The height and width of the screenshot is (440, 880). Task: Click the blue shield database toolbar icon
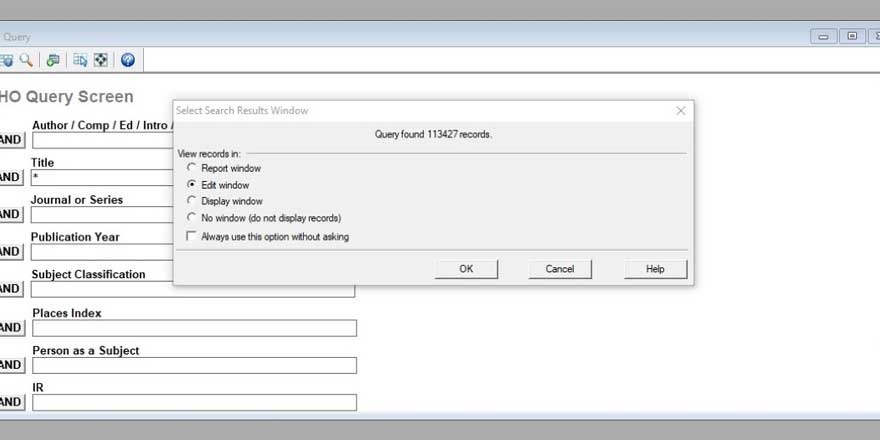(x=7, y=60)
